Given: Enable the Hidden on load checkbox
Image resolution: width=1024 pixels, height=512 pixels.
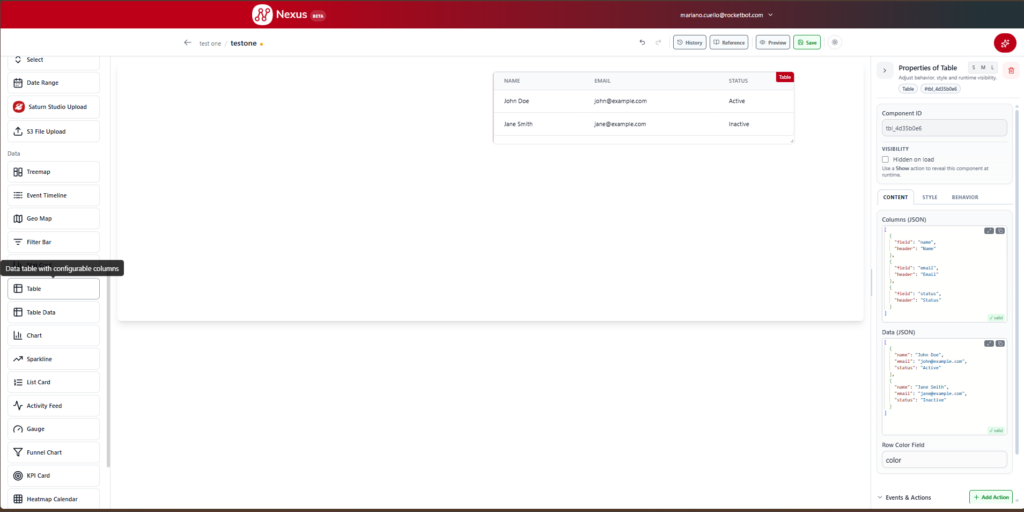Looking at the screenshot, I should coord(886,159).
